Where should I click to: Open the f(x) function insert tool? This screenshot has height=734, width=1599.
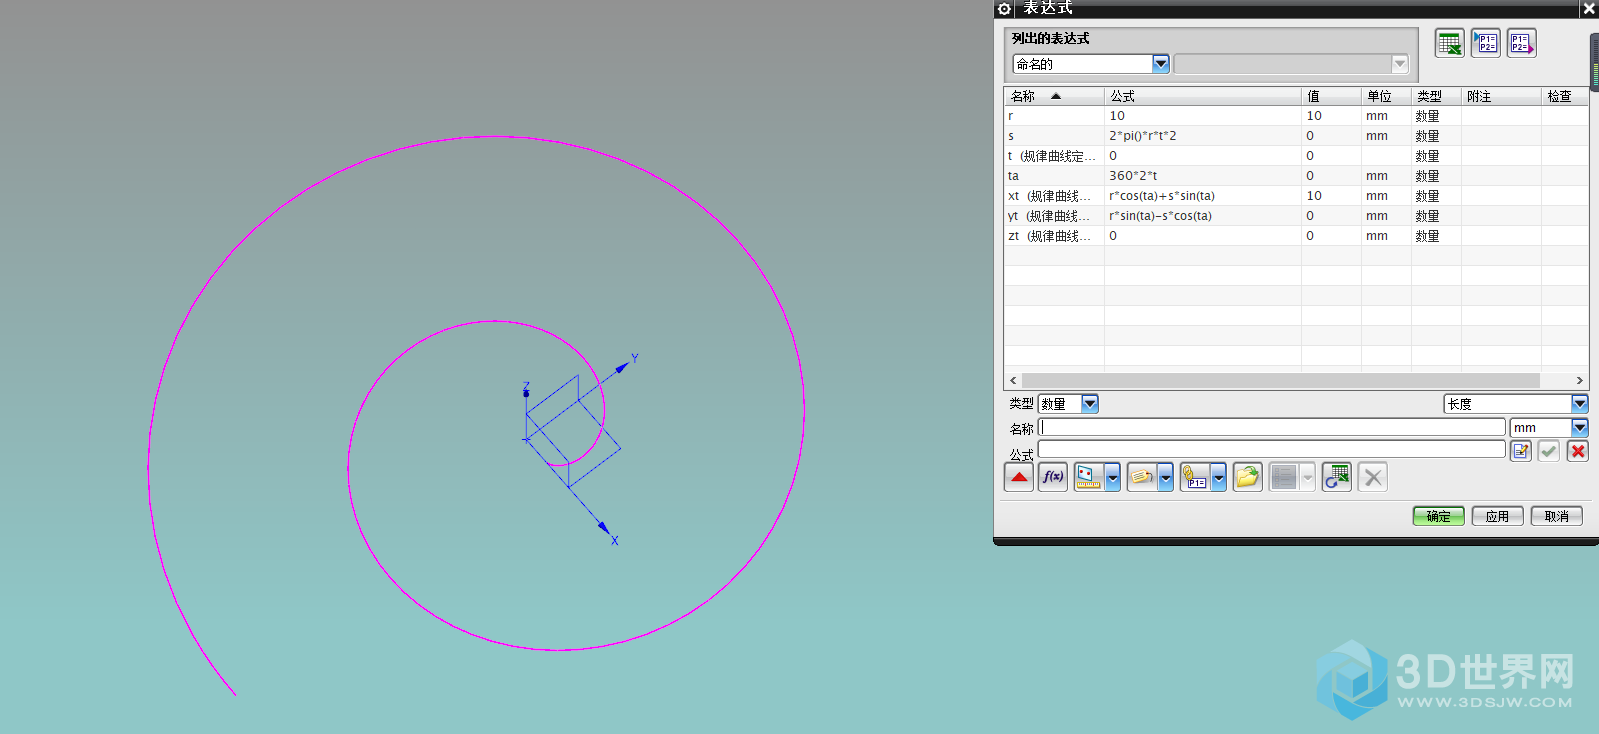[1053, 477]
